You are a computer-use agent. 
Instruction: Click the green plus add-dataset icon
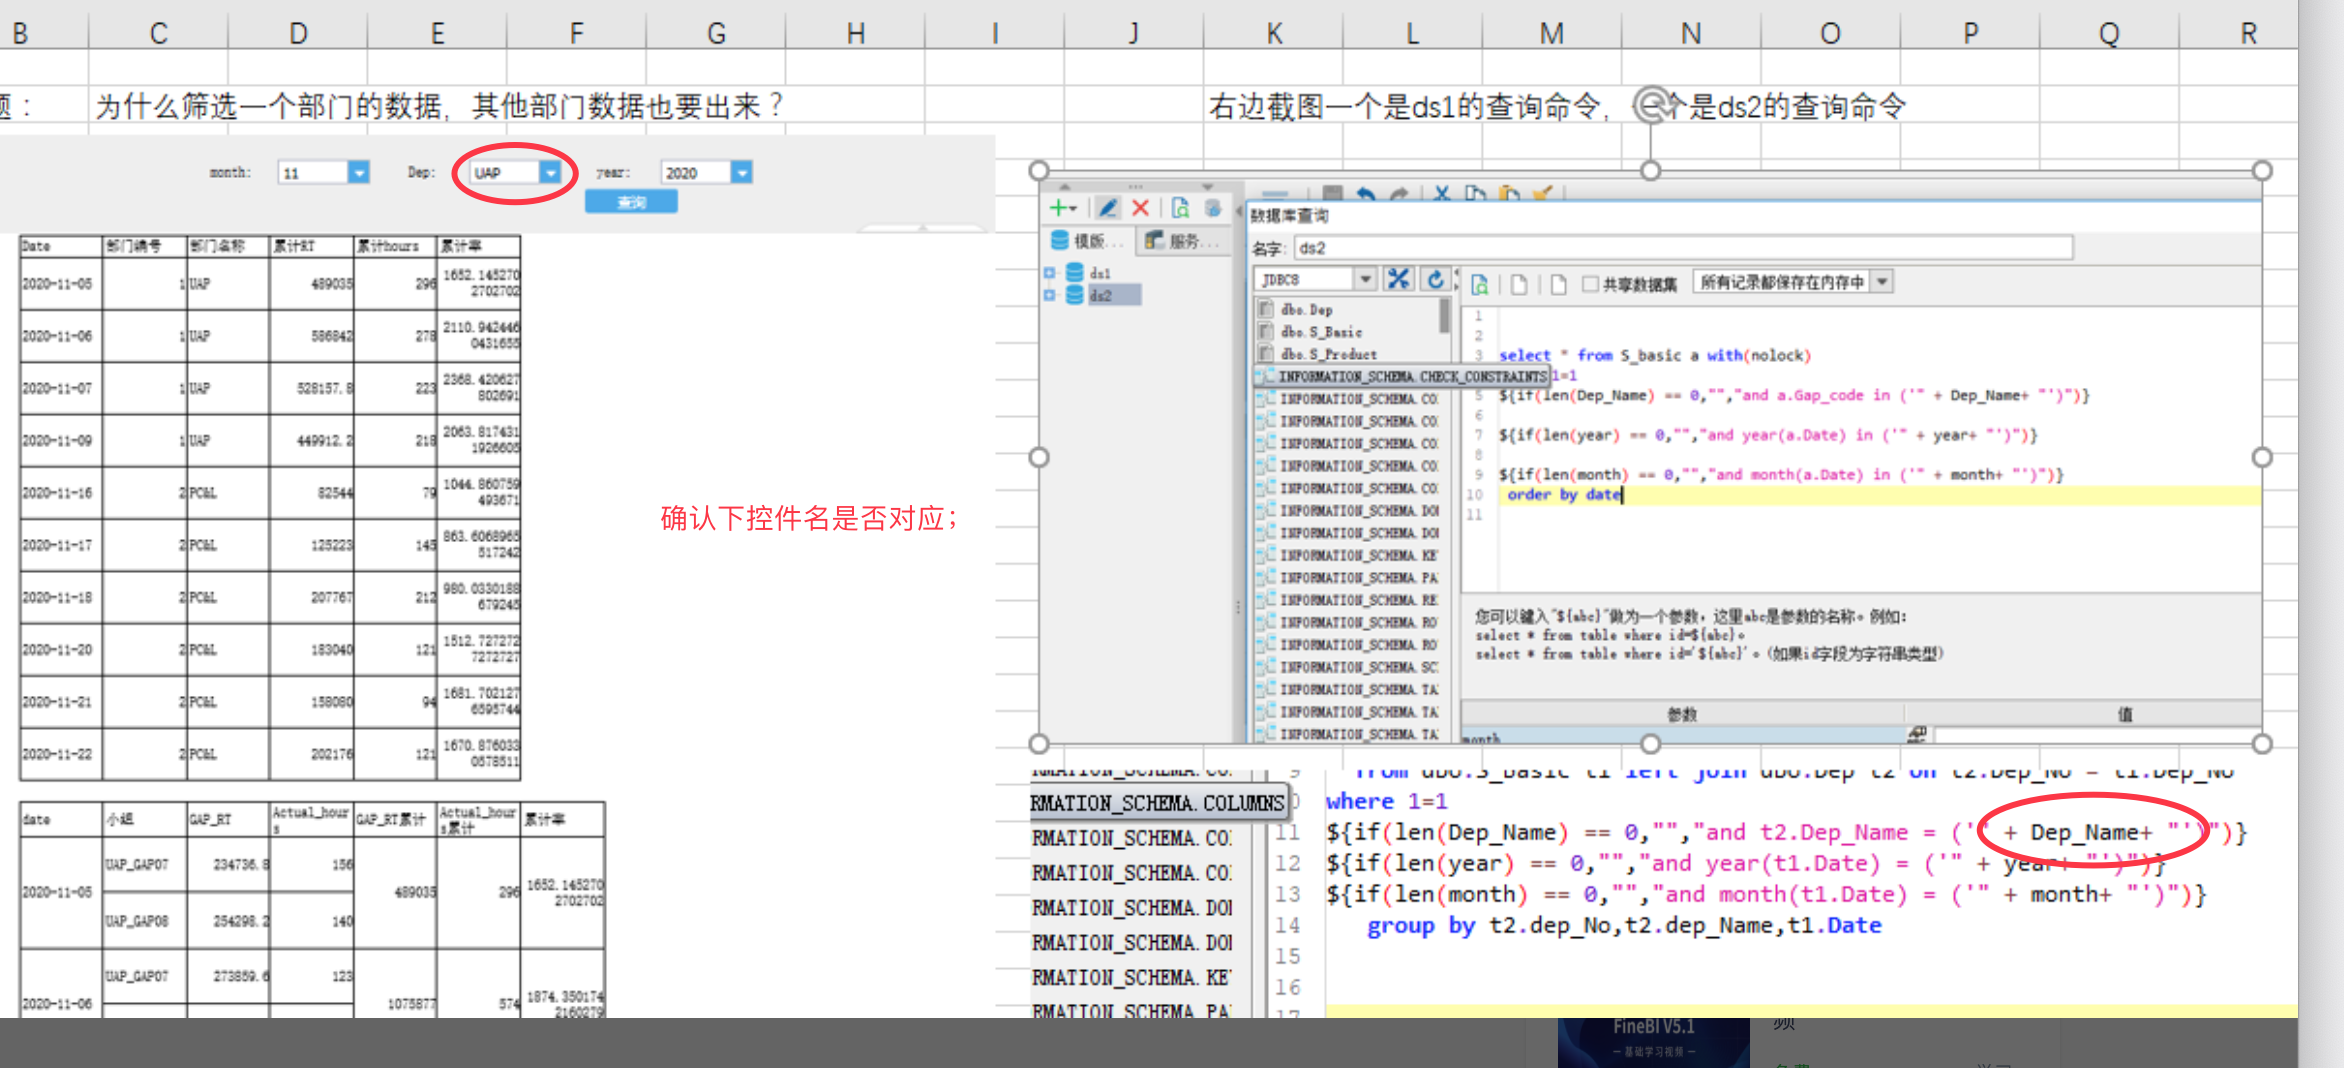point(1057,208)
